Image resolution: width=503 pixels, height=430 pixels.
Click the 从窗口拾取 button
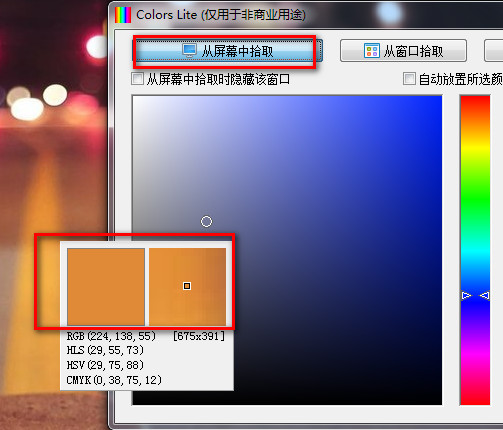(403, 51)
